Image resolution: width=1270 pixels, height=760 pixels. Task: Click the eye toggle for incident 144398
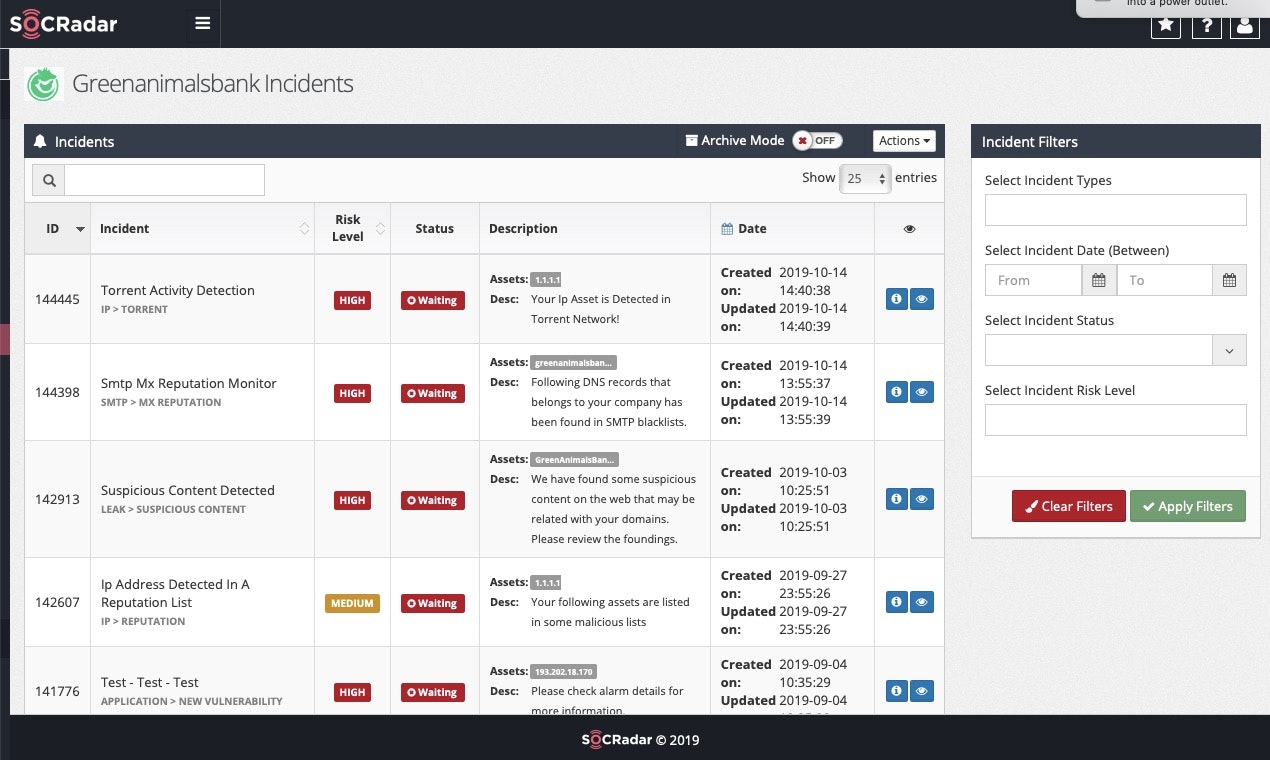(x=921, y=391)
